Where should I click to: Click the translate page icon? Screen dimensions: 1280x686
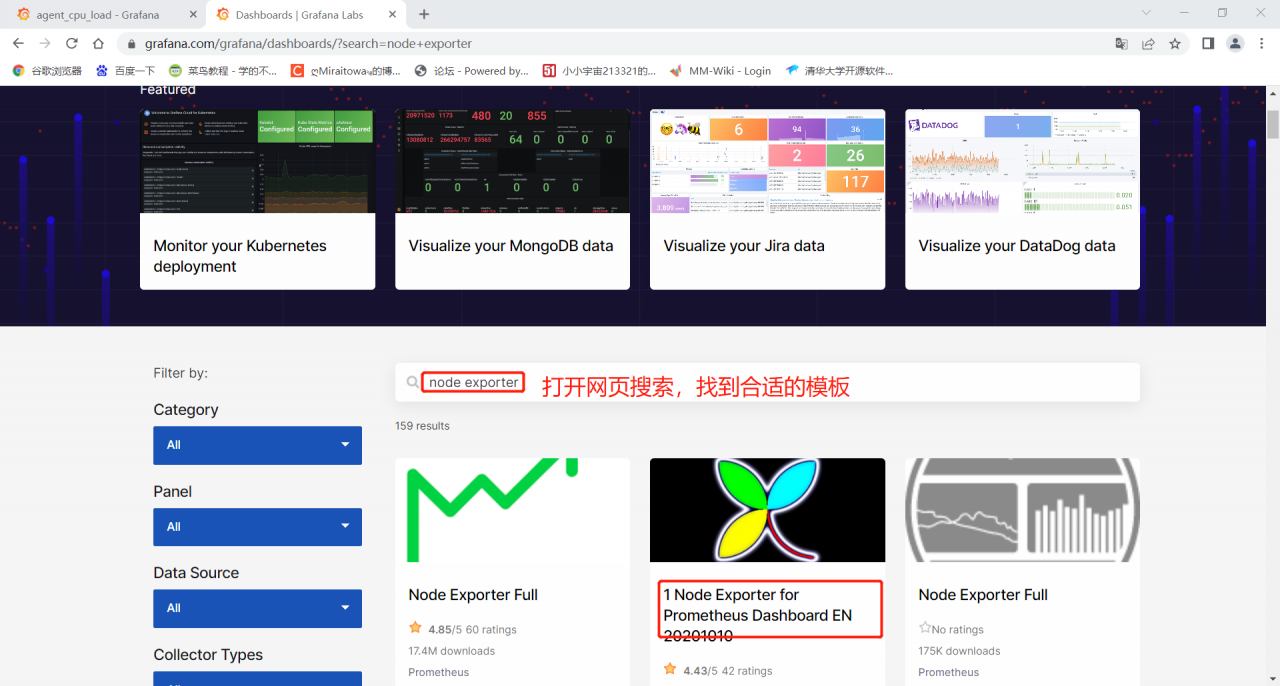pyautogui.click(x=1122, y=44)
